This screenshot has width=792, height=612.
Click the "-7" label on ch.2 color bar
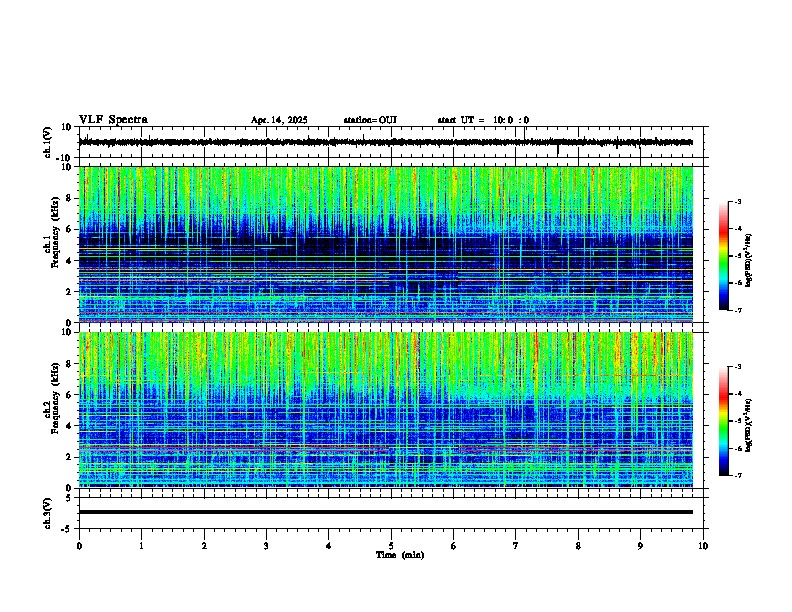tap(737, 476)
